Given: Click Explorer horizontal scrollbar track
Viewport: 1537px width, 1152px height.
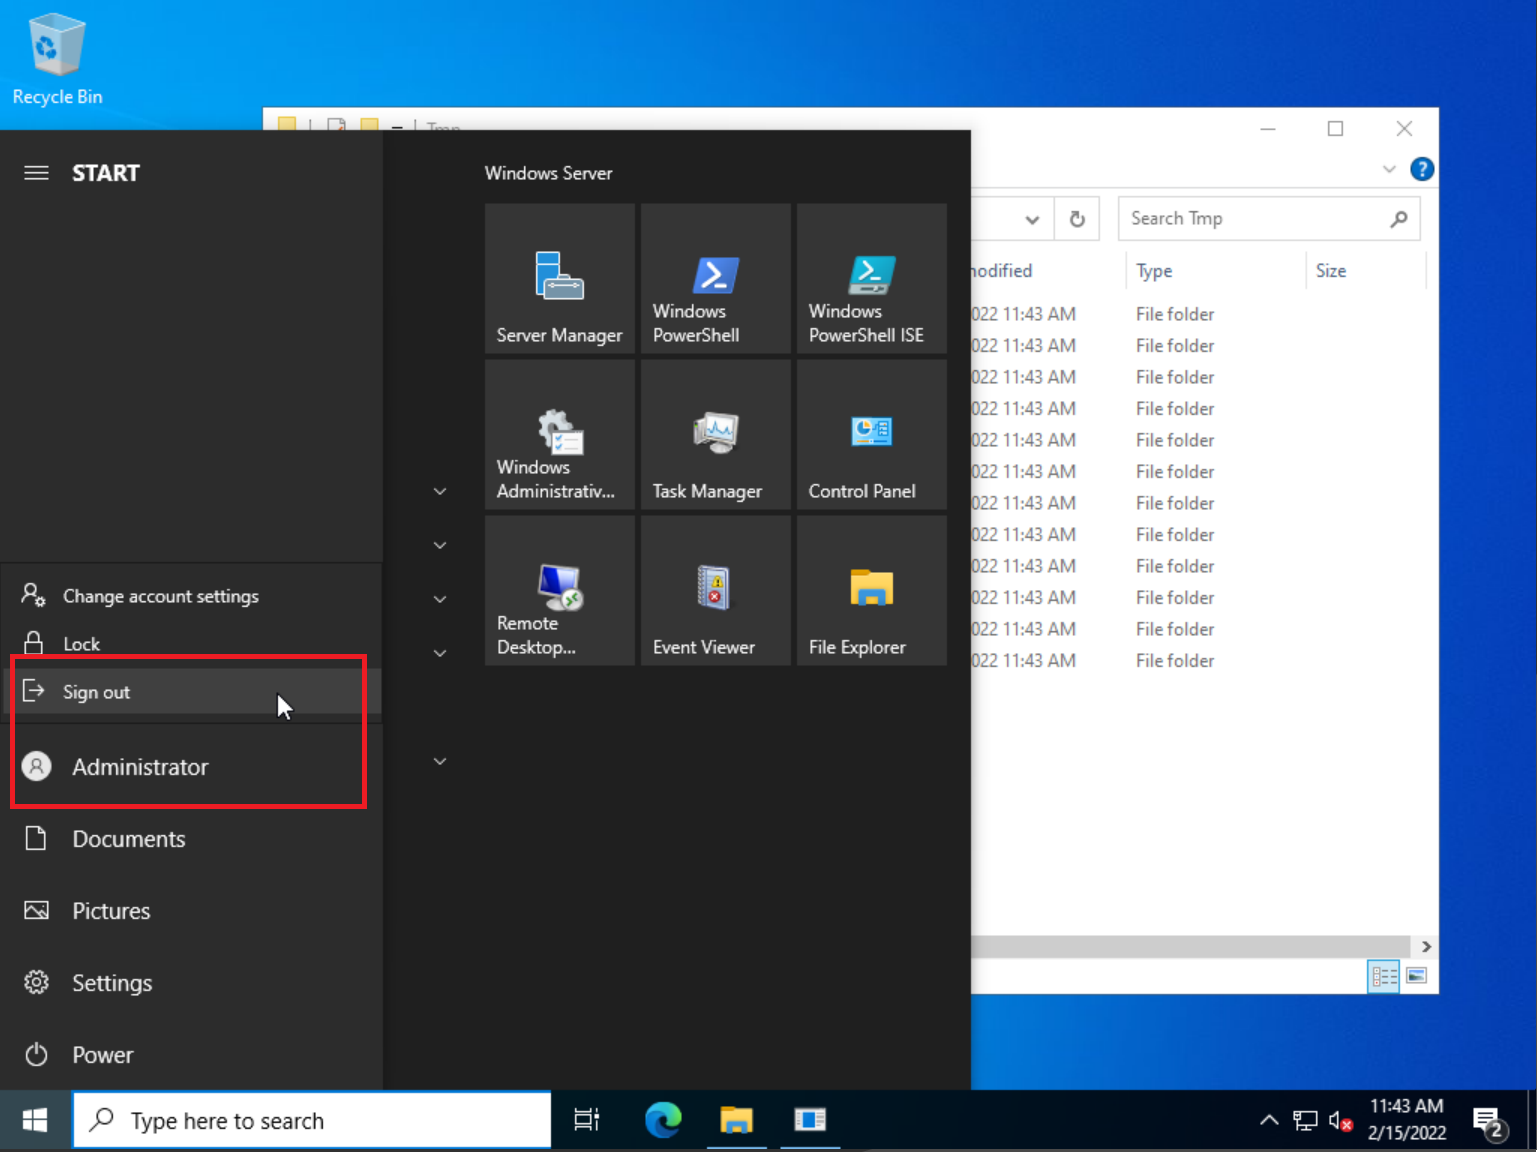Looking at the screenshot, I should [x=1190, y=946].
